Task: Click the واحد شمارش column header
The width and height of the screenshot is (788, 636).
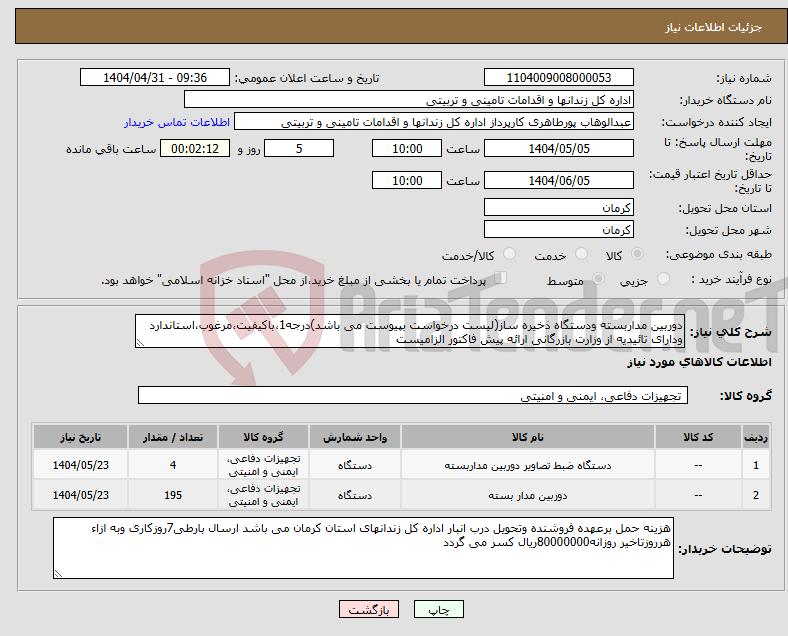Action: point(355,437)
